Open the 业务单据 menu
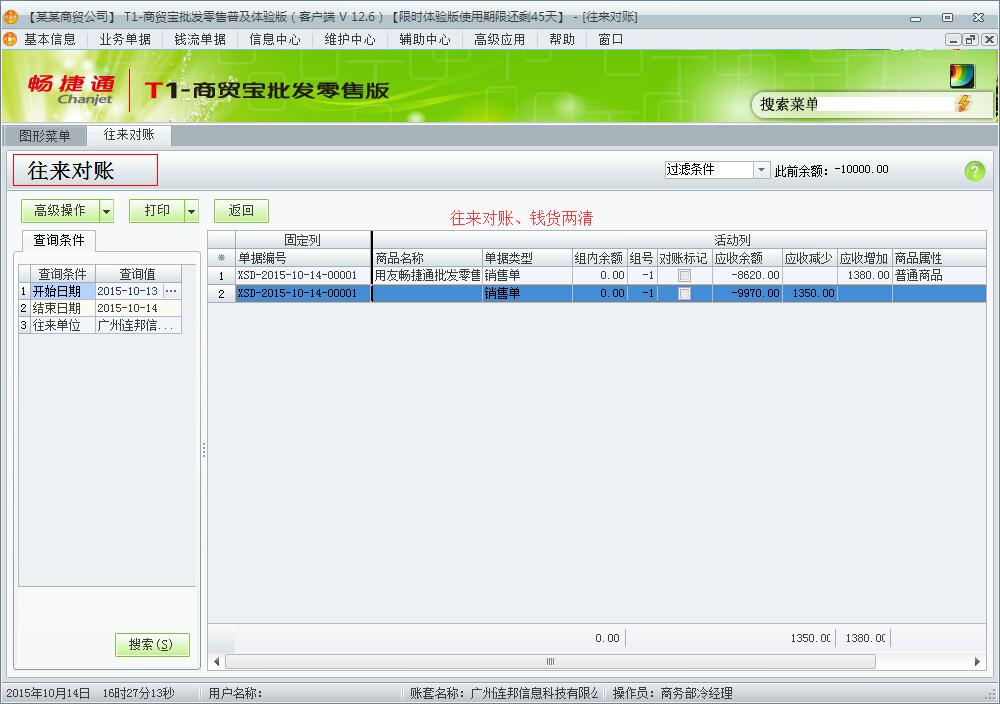Screen dimensions: 1000x704 125,39
